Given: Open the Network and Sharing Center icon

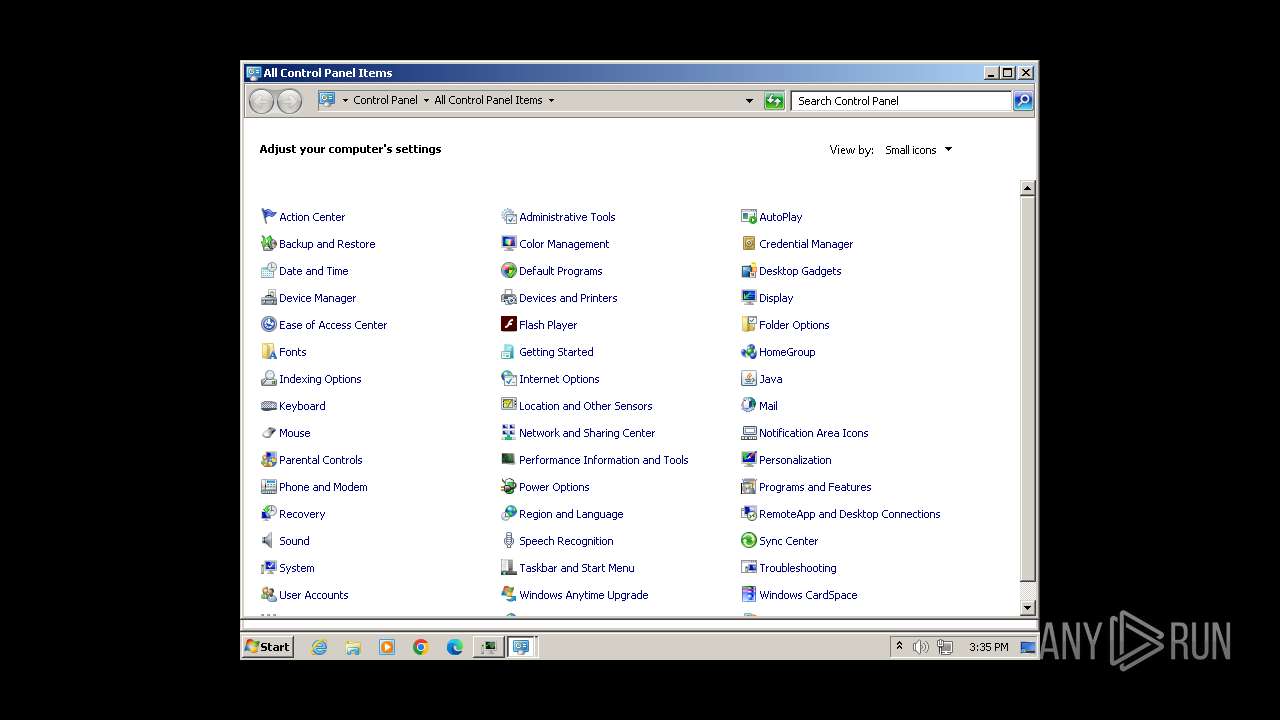Looking at the screenshot, I should [508, 432].
